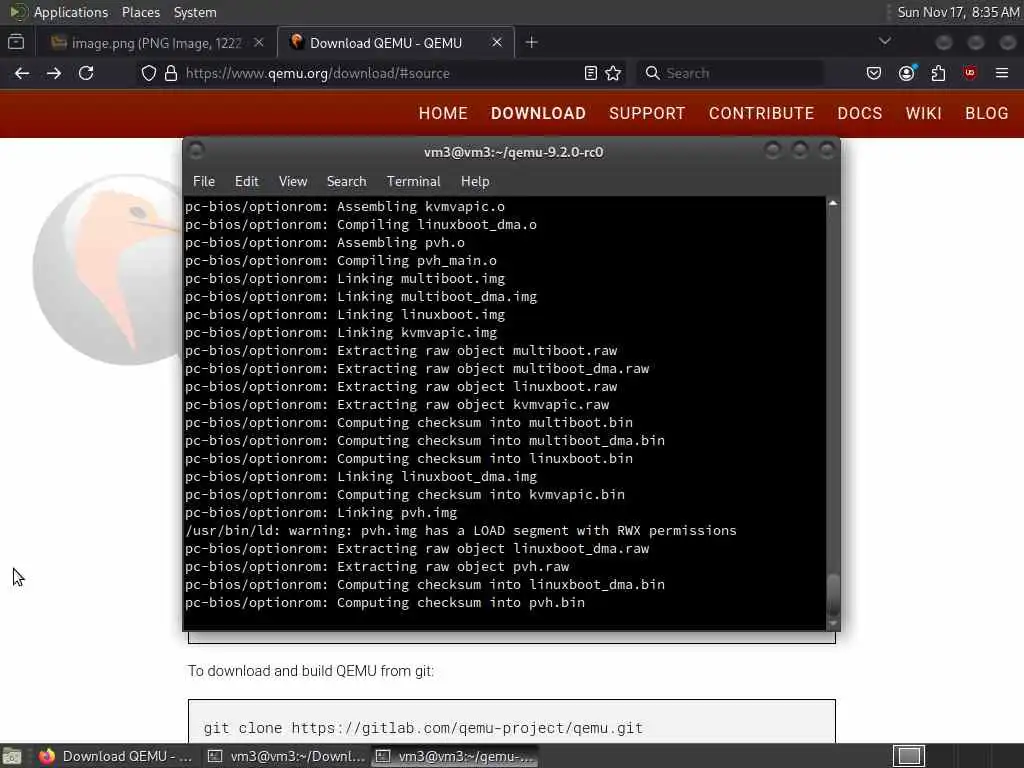Viewport: 1024px width, 768px height.
Task: Open WIKI on QEMU site navigation
Action: 923,113
